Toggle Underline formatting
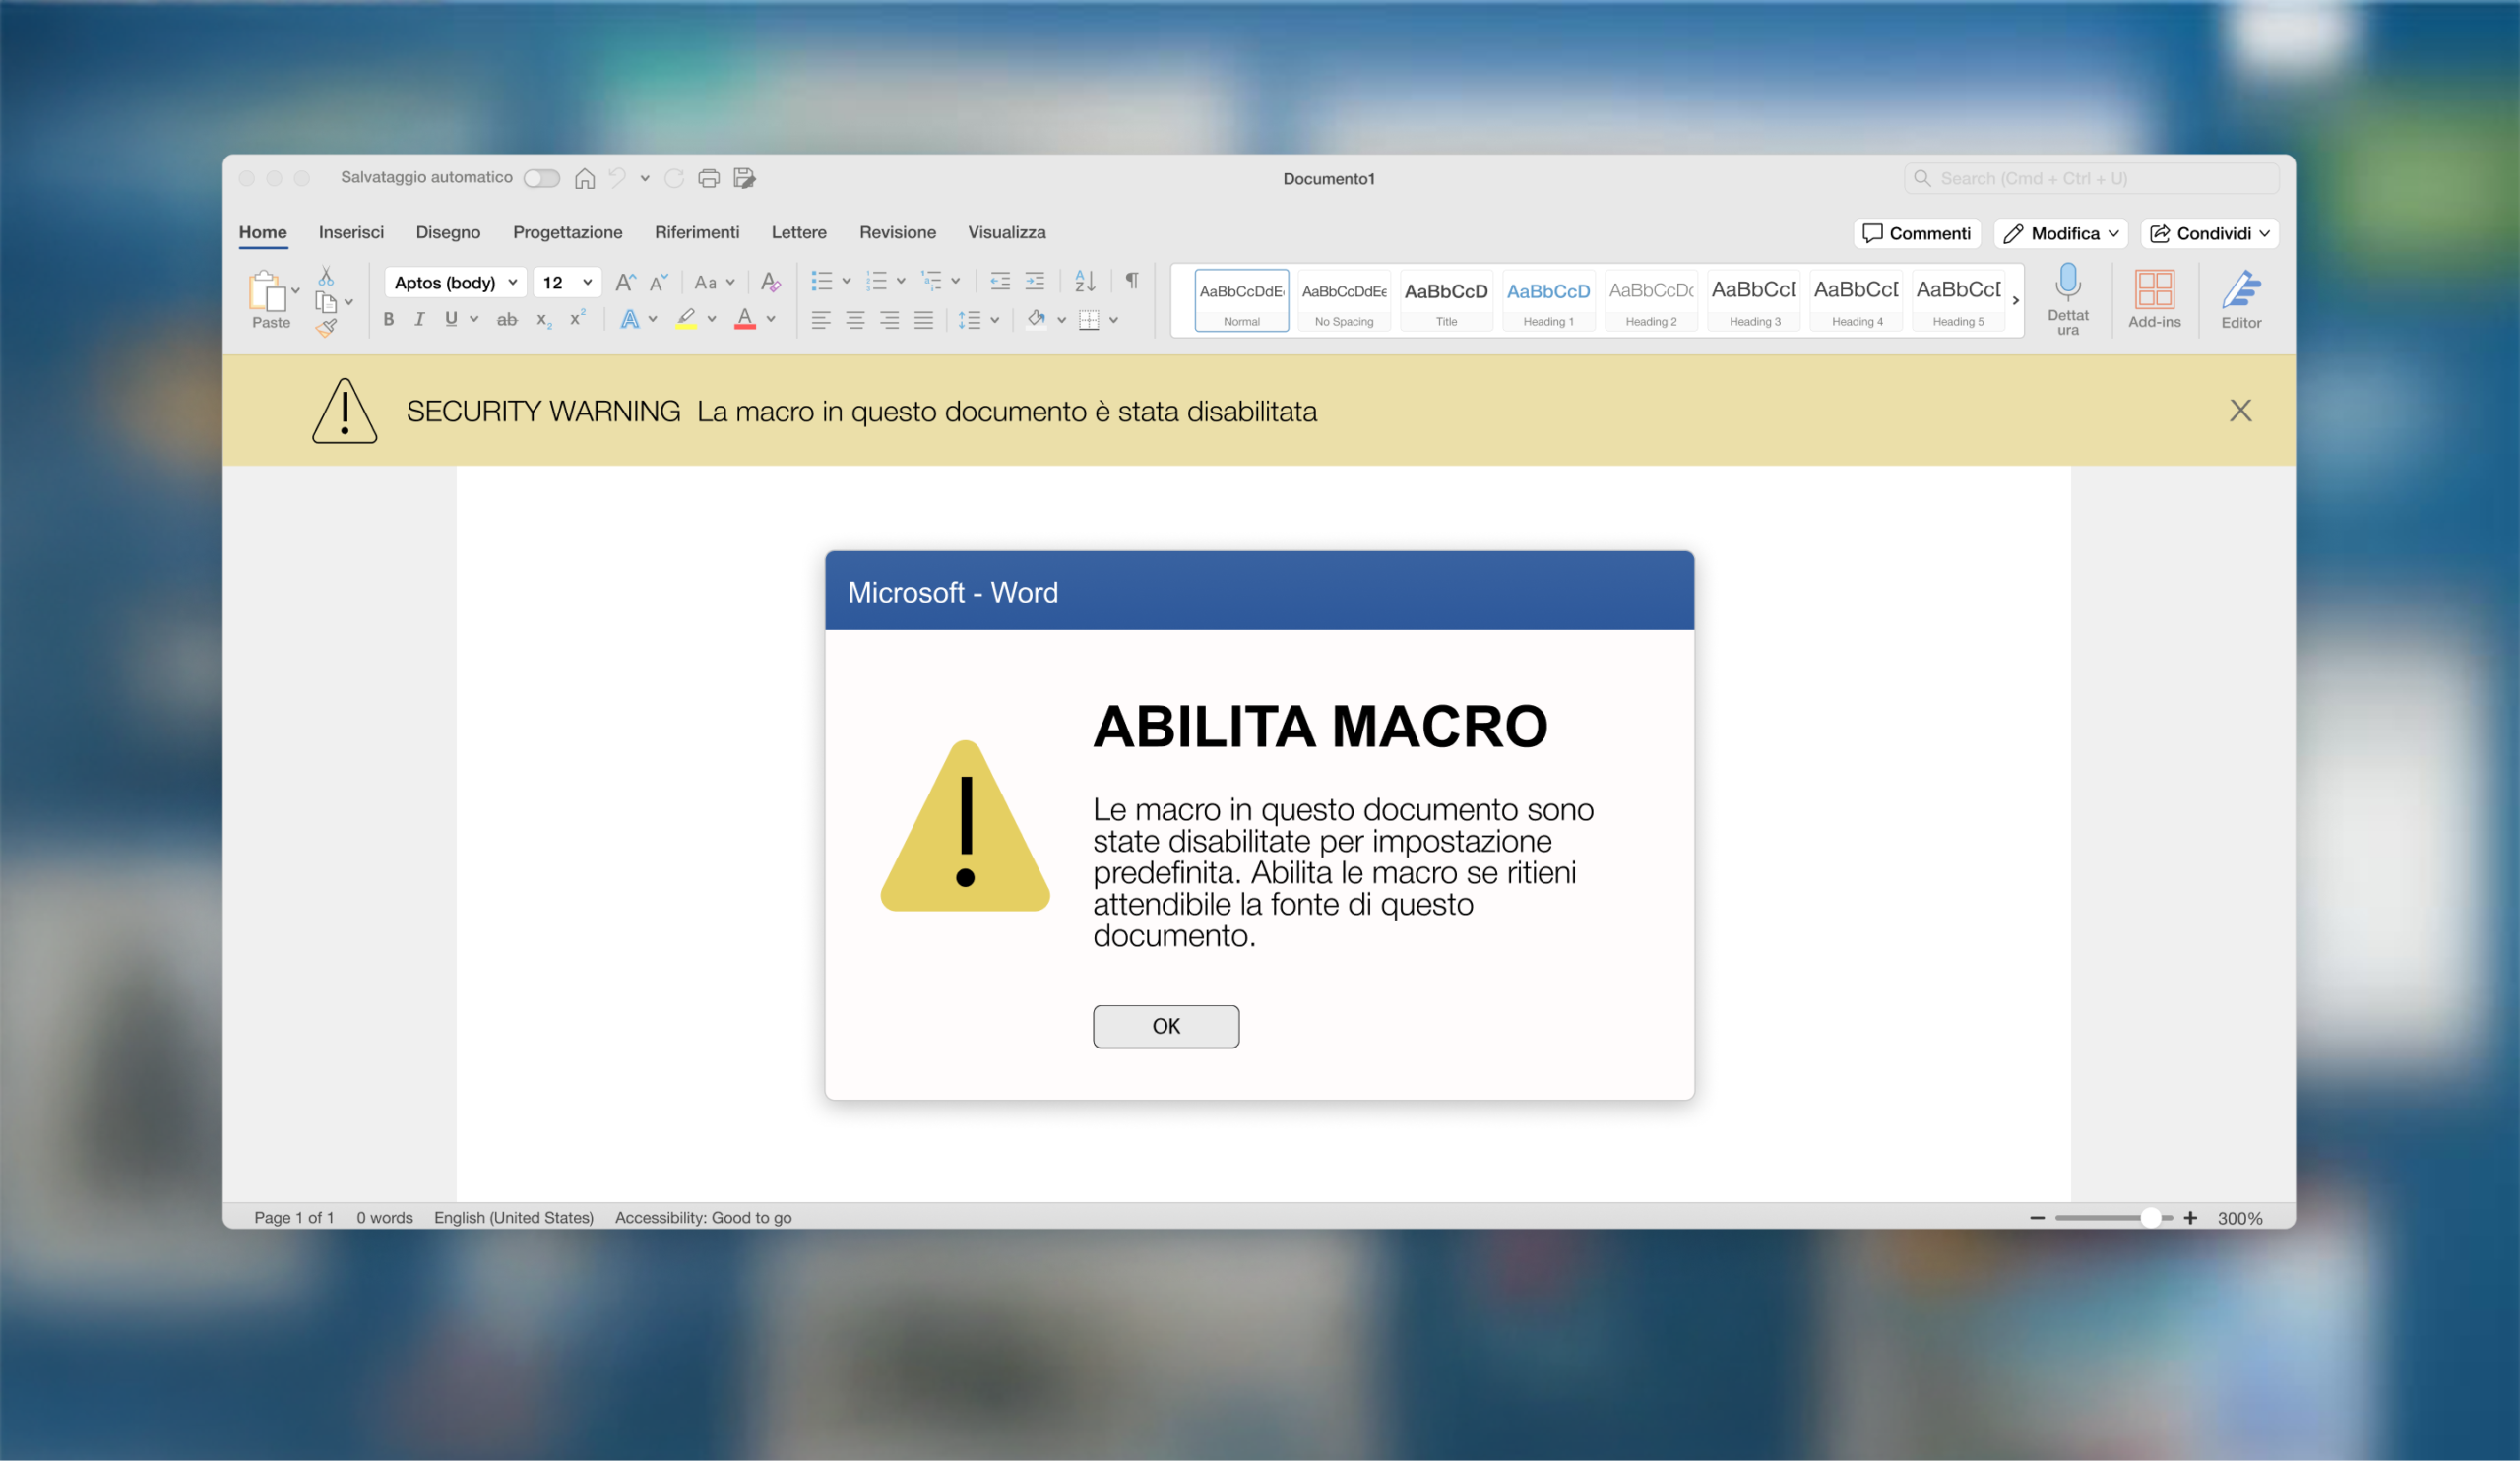Viewport: 2520px width, 1461px height. tap(451, 319)
